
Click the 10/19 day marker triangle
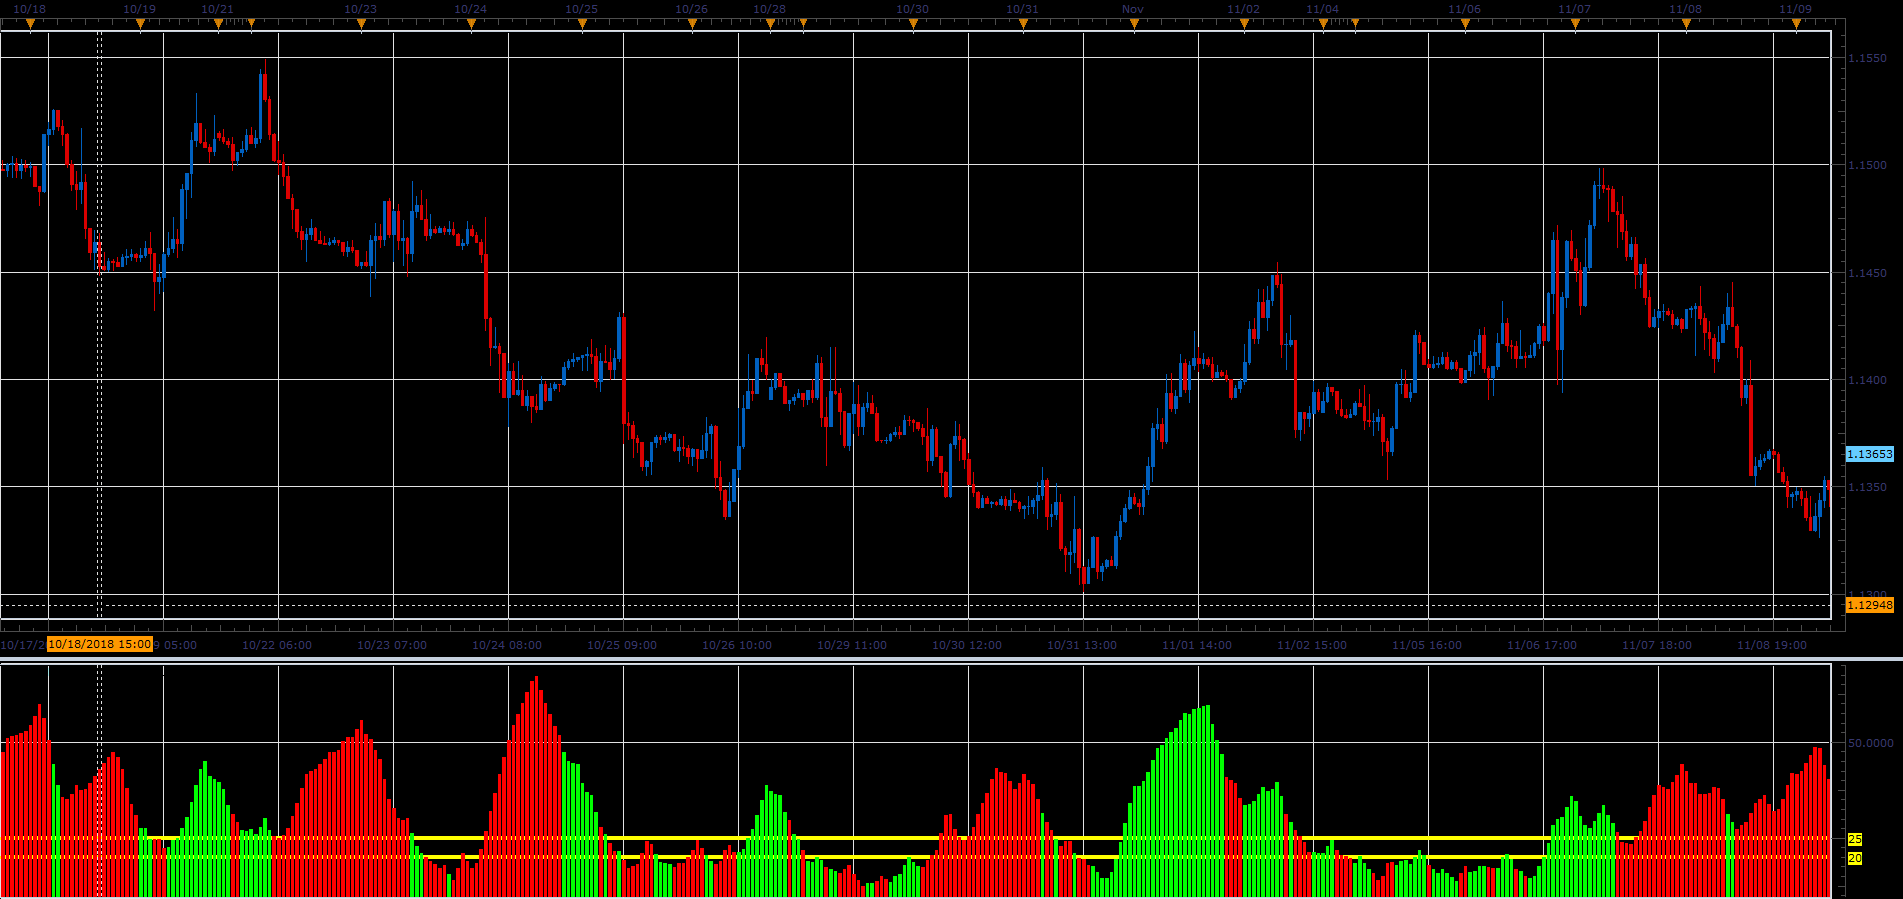[140, 26]
